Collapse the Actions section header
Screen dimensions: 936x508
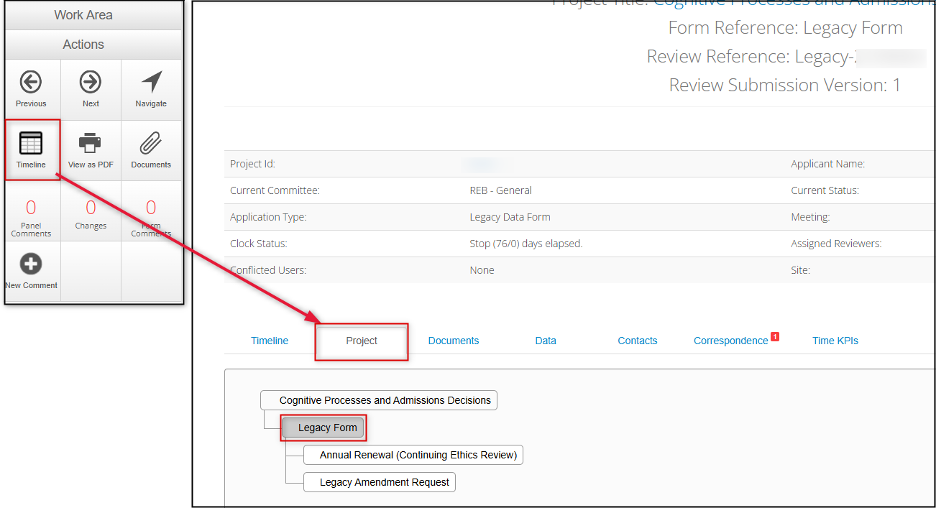tap(83, 44)
